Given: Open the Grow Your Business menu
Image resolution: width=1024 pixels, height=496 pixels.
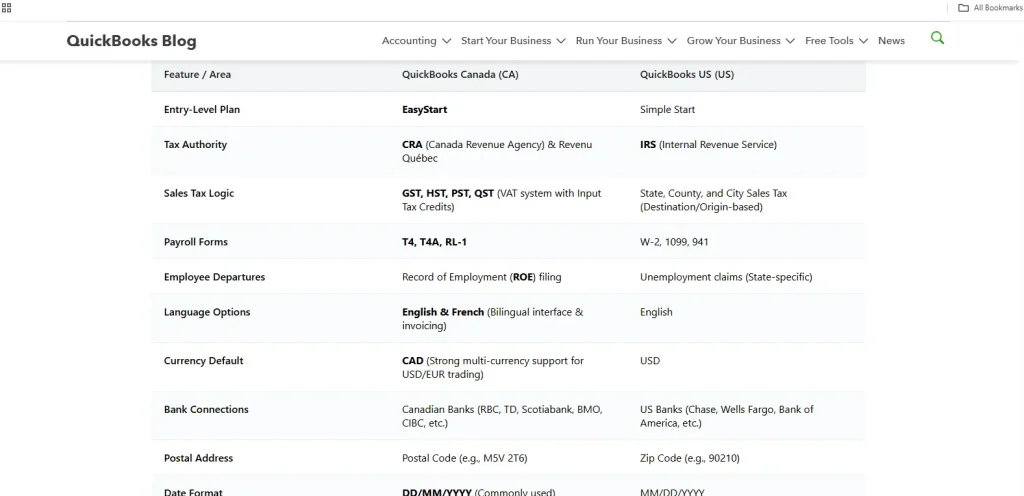Looking at the screenshot, I should point(733,40).
